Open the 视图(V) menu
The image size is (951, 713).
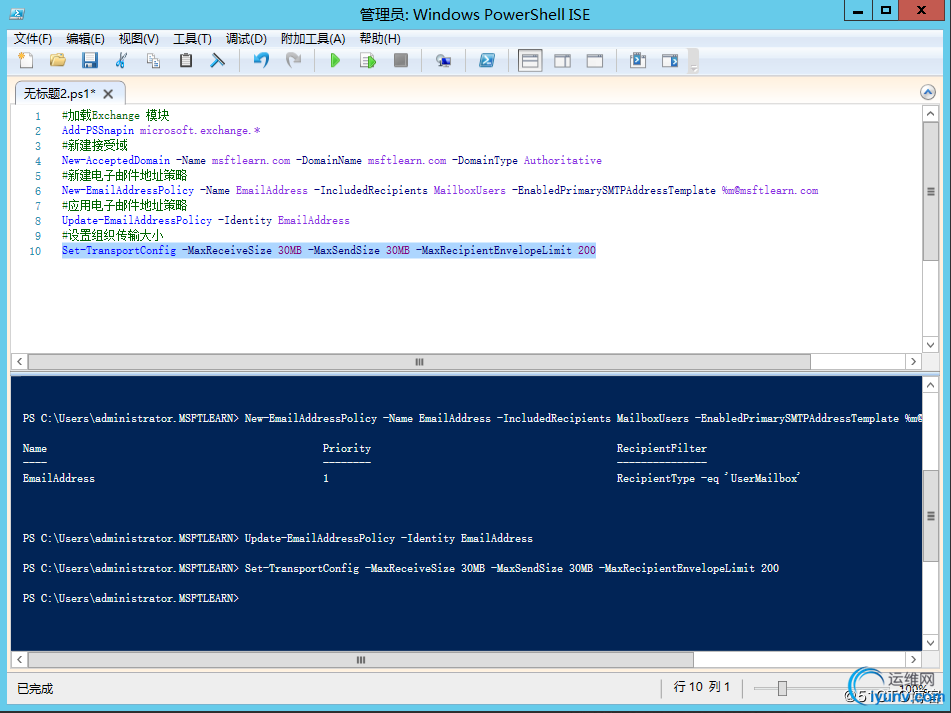[x=139, y=39]
